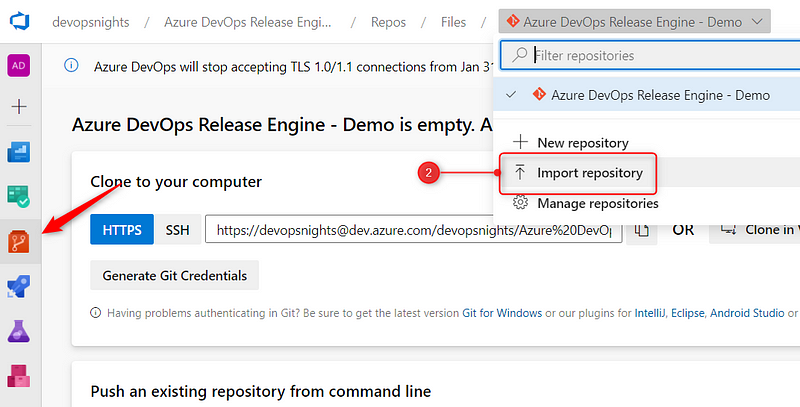Select the HTTPS clone option
Screen dimensions: 800x407
point(122,230)
